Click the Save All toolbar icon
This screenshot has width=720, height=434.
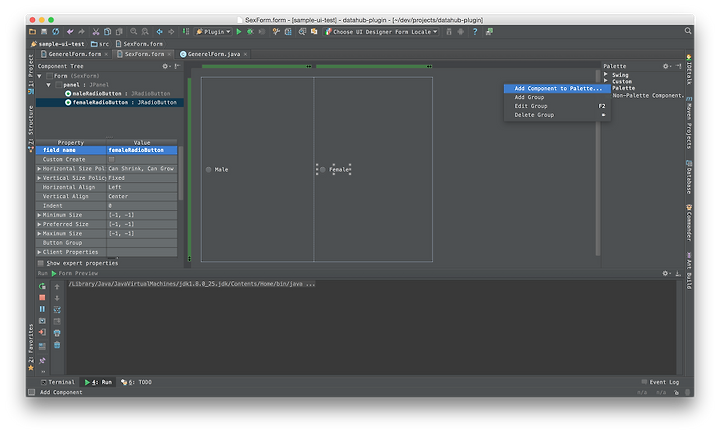coord(44,32)
